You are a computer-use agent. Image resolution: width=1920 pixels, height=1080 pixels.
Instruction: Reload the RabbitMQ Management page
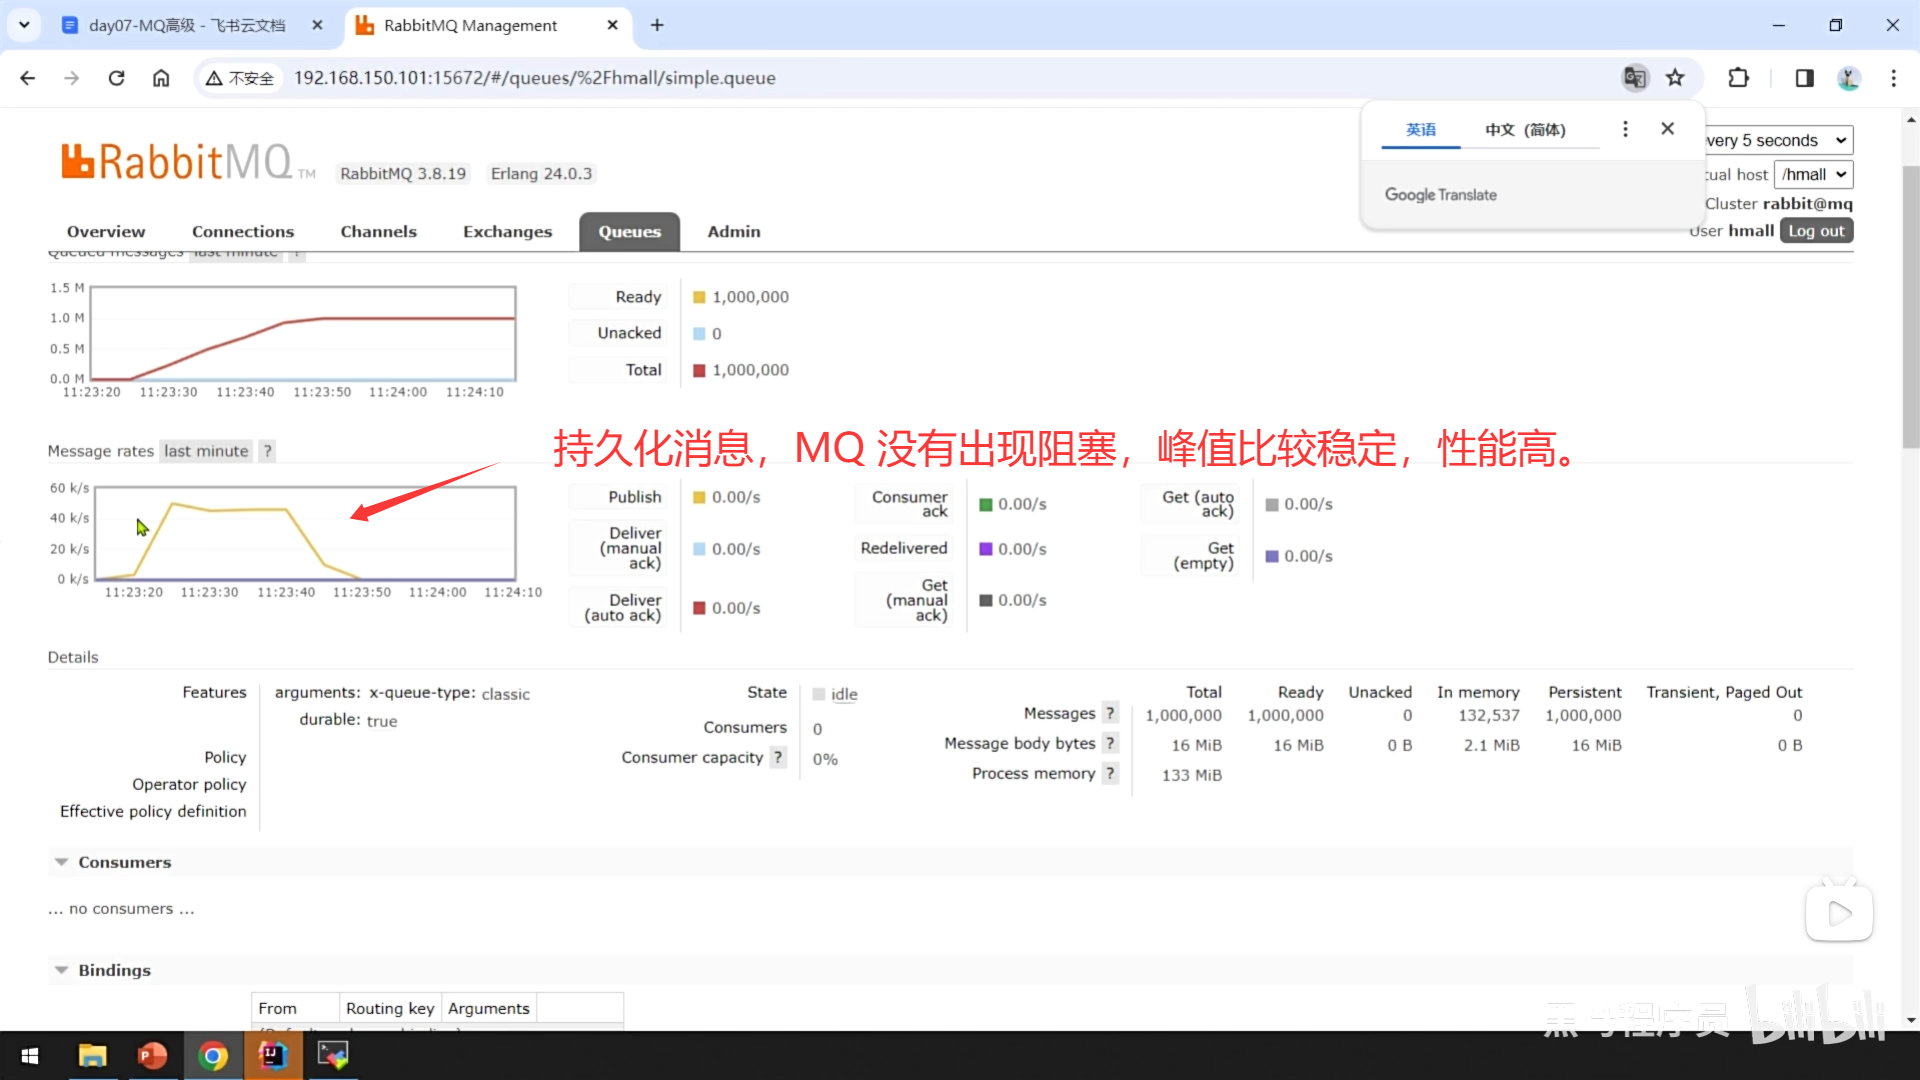pos(116,78)
